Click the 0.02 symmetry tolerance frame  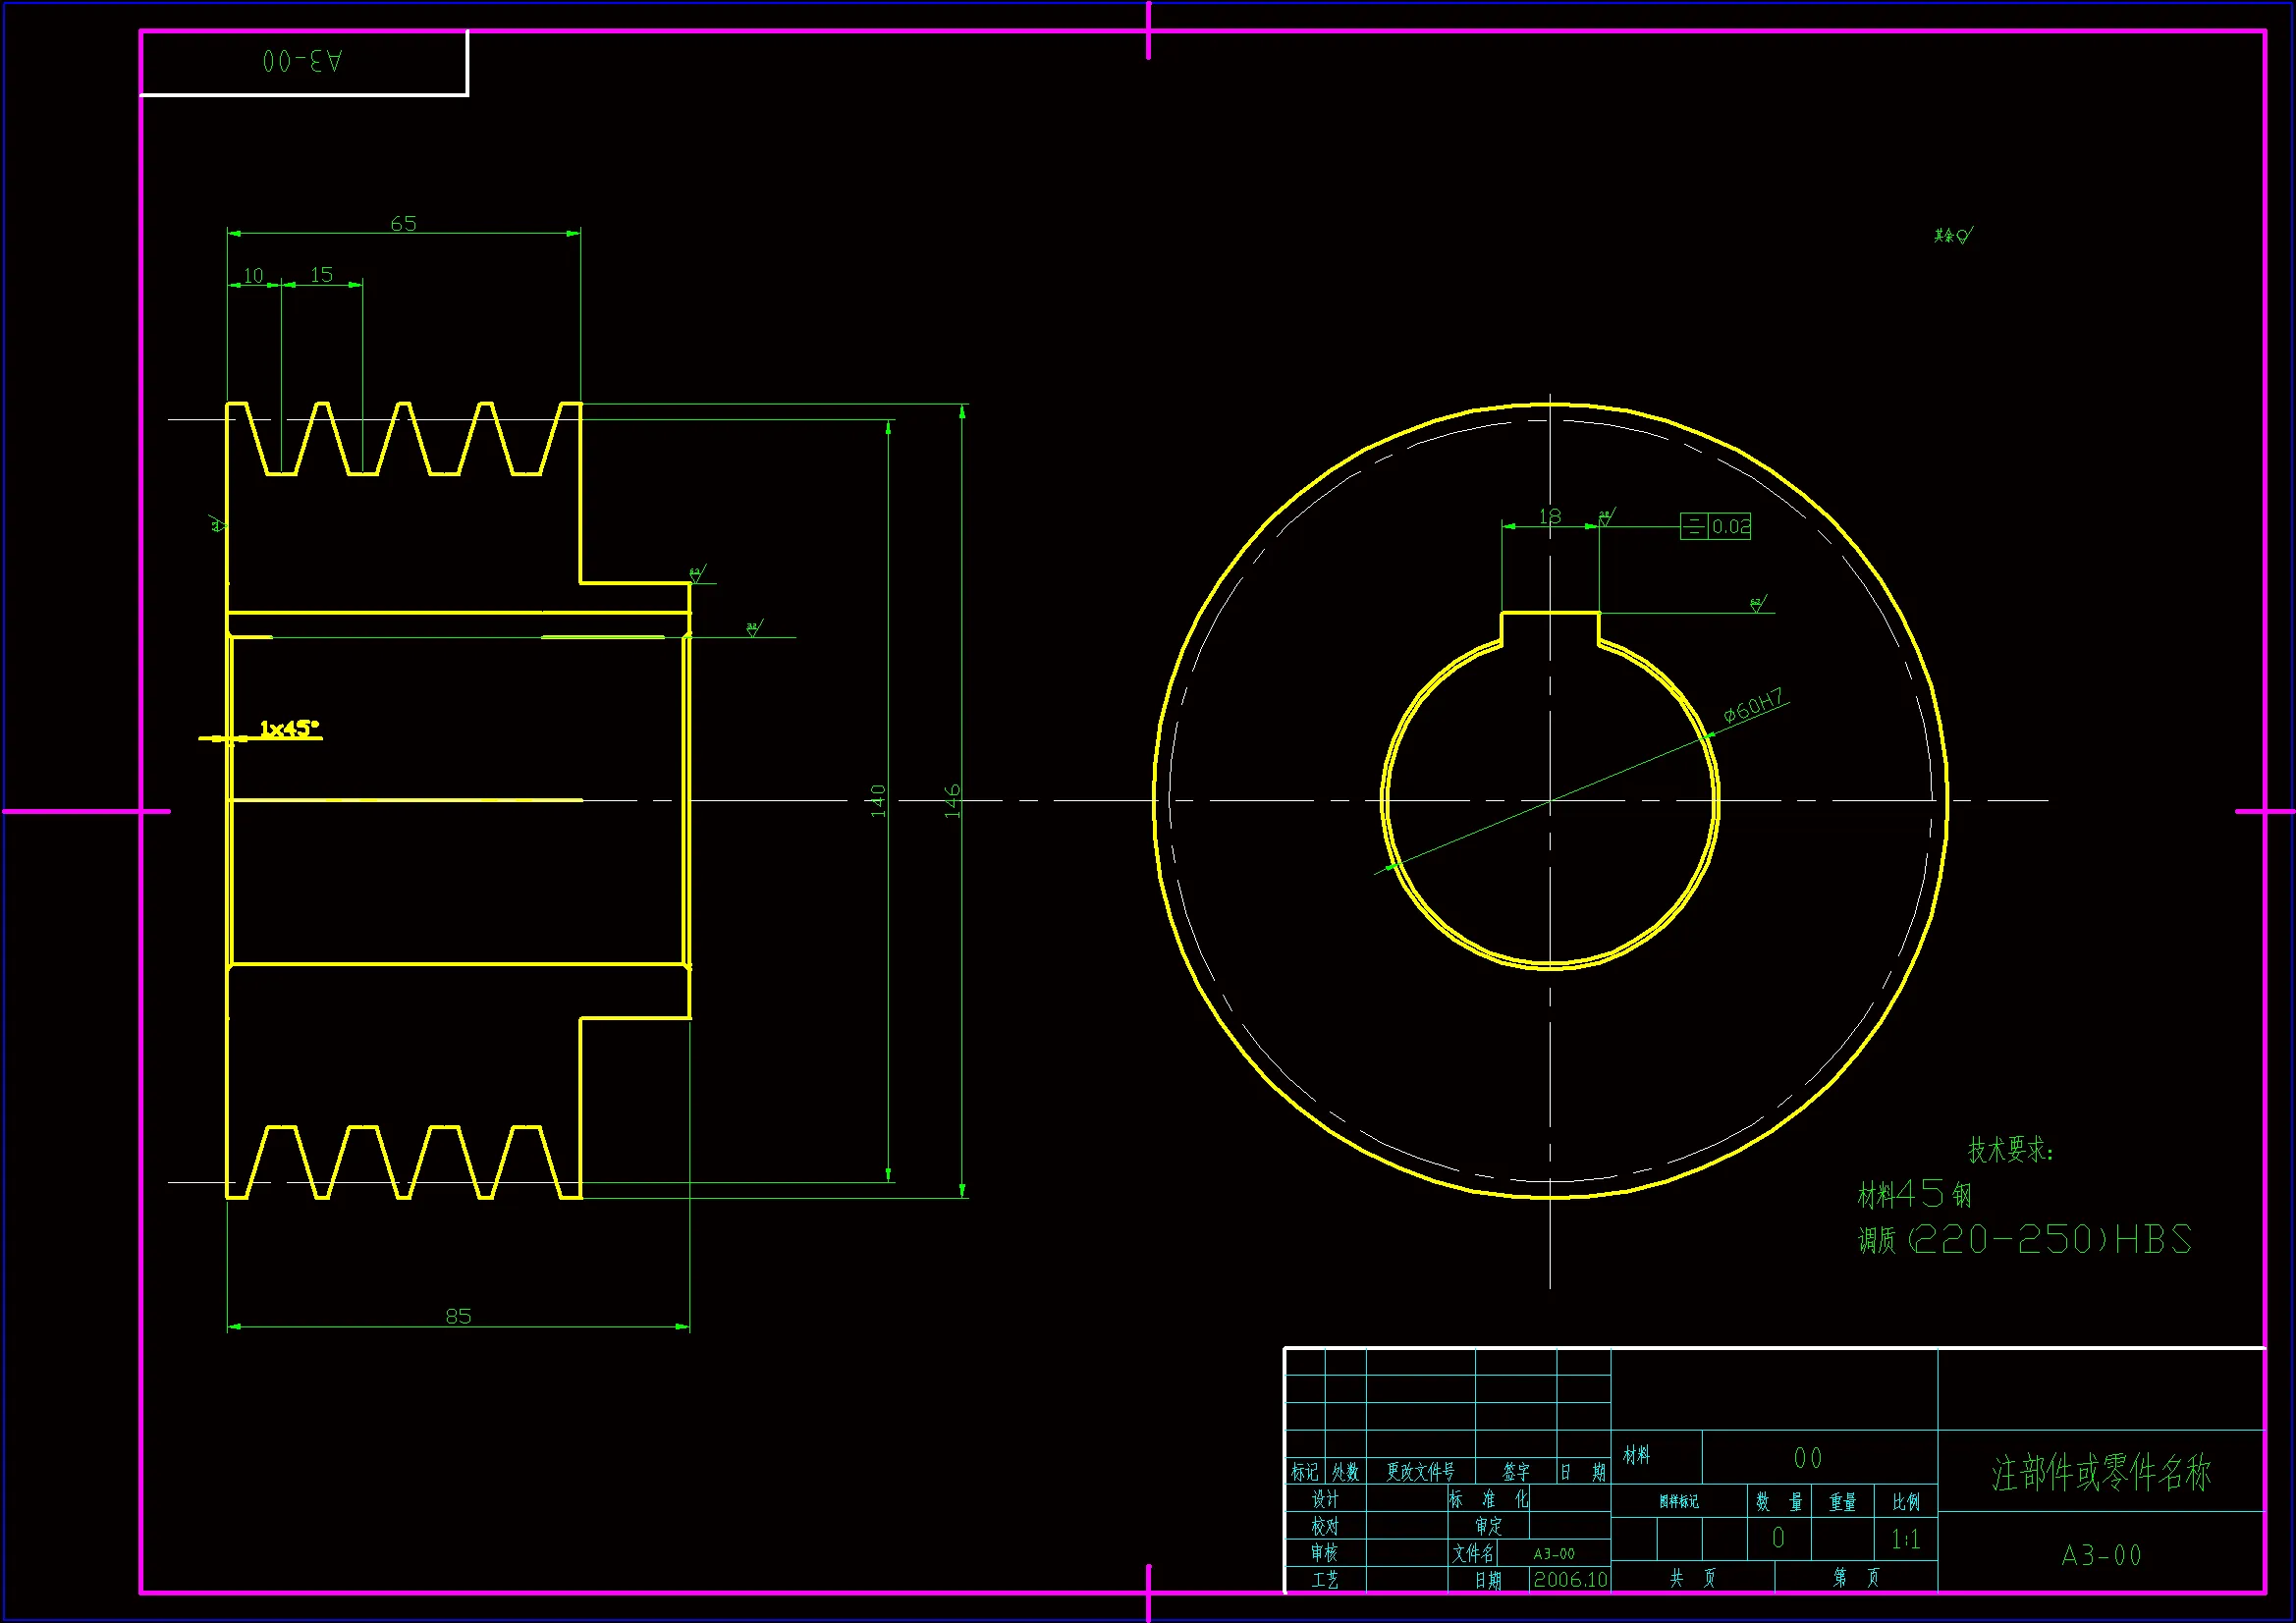coord(1715,526)
